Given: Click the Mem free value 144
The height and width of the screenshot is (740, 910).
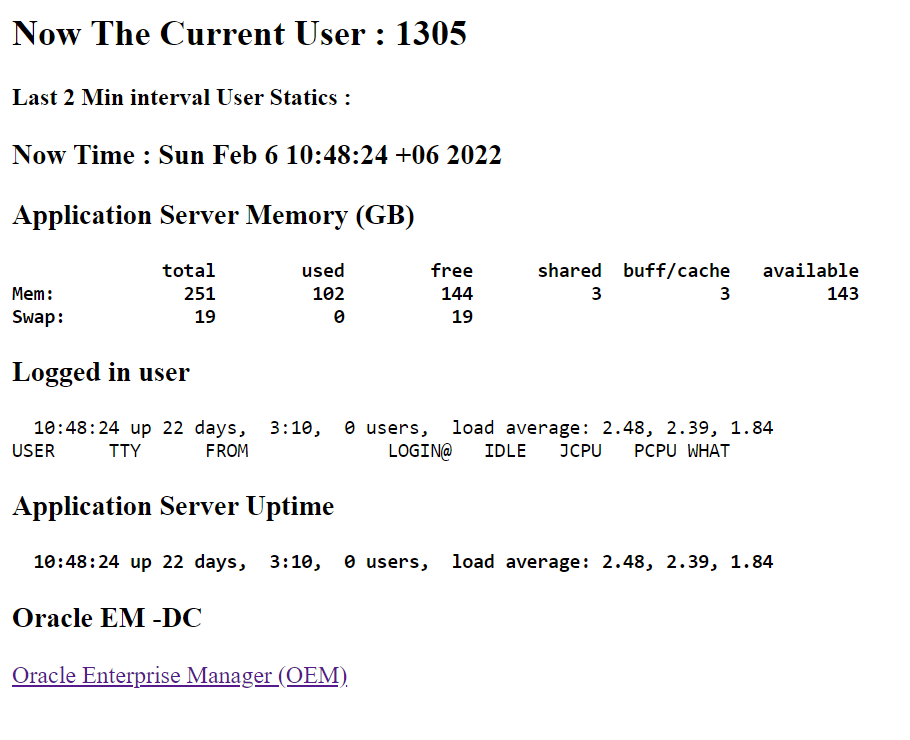Looking at the screenshot, I should pos(457,294).
